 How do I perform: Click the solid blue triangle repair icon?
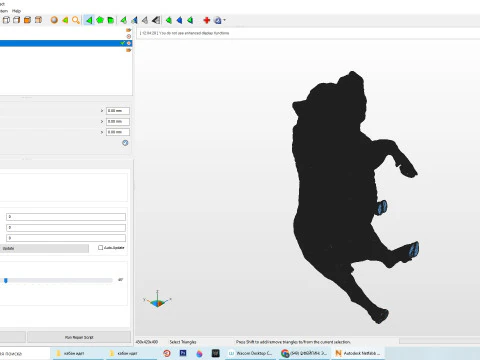click(x=179, y=20)
